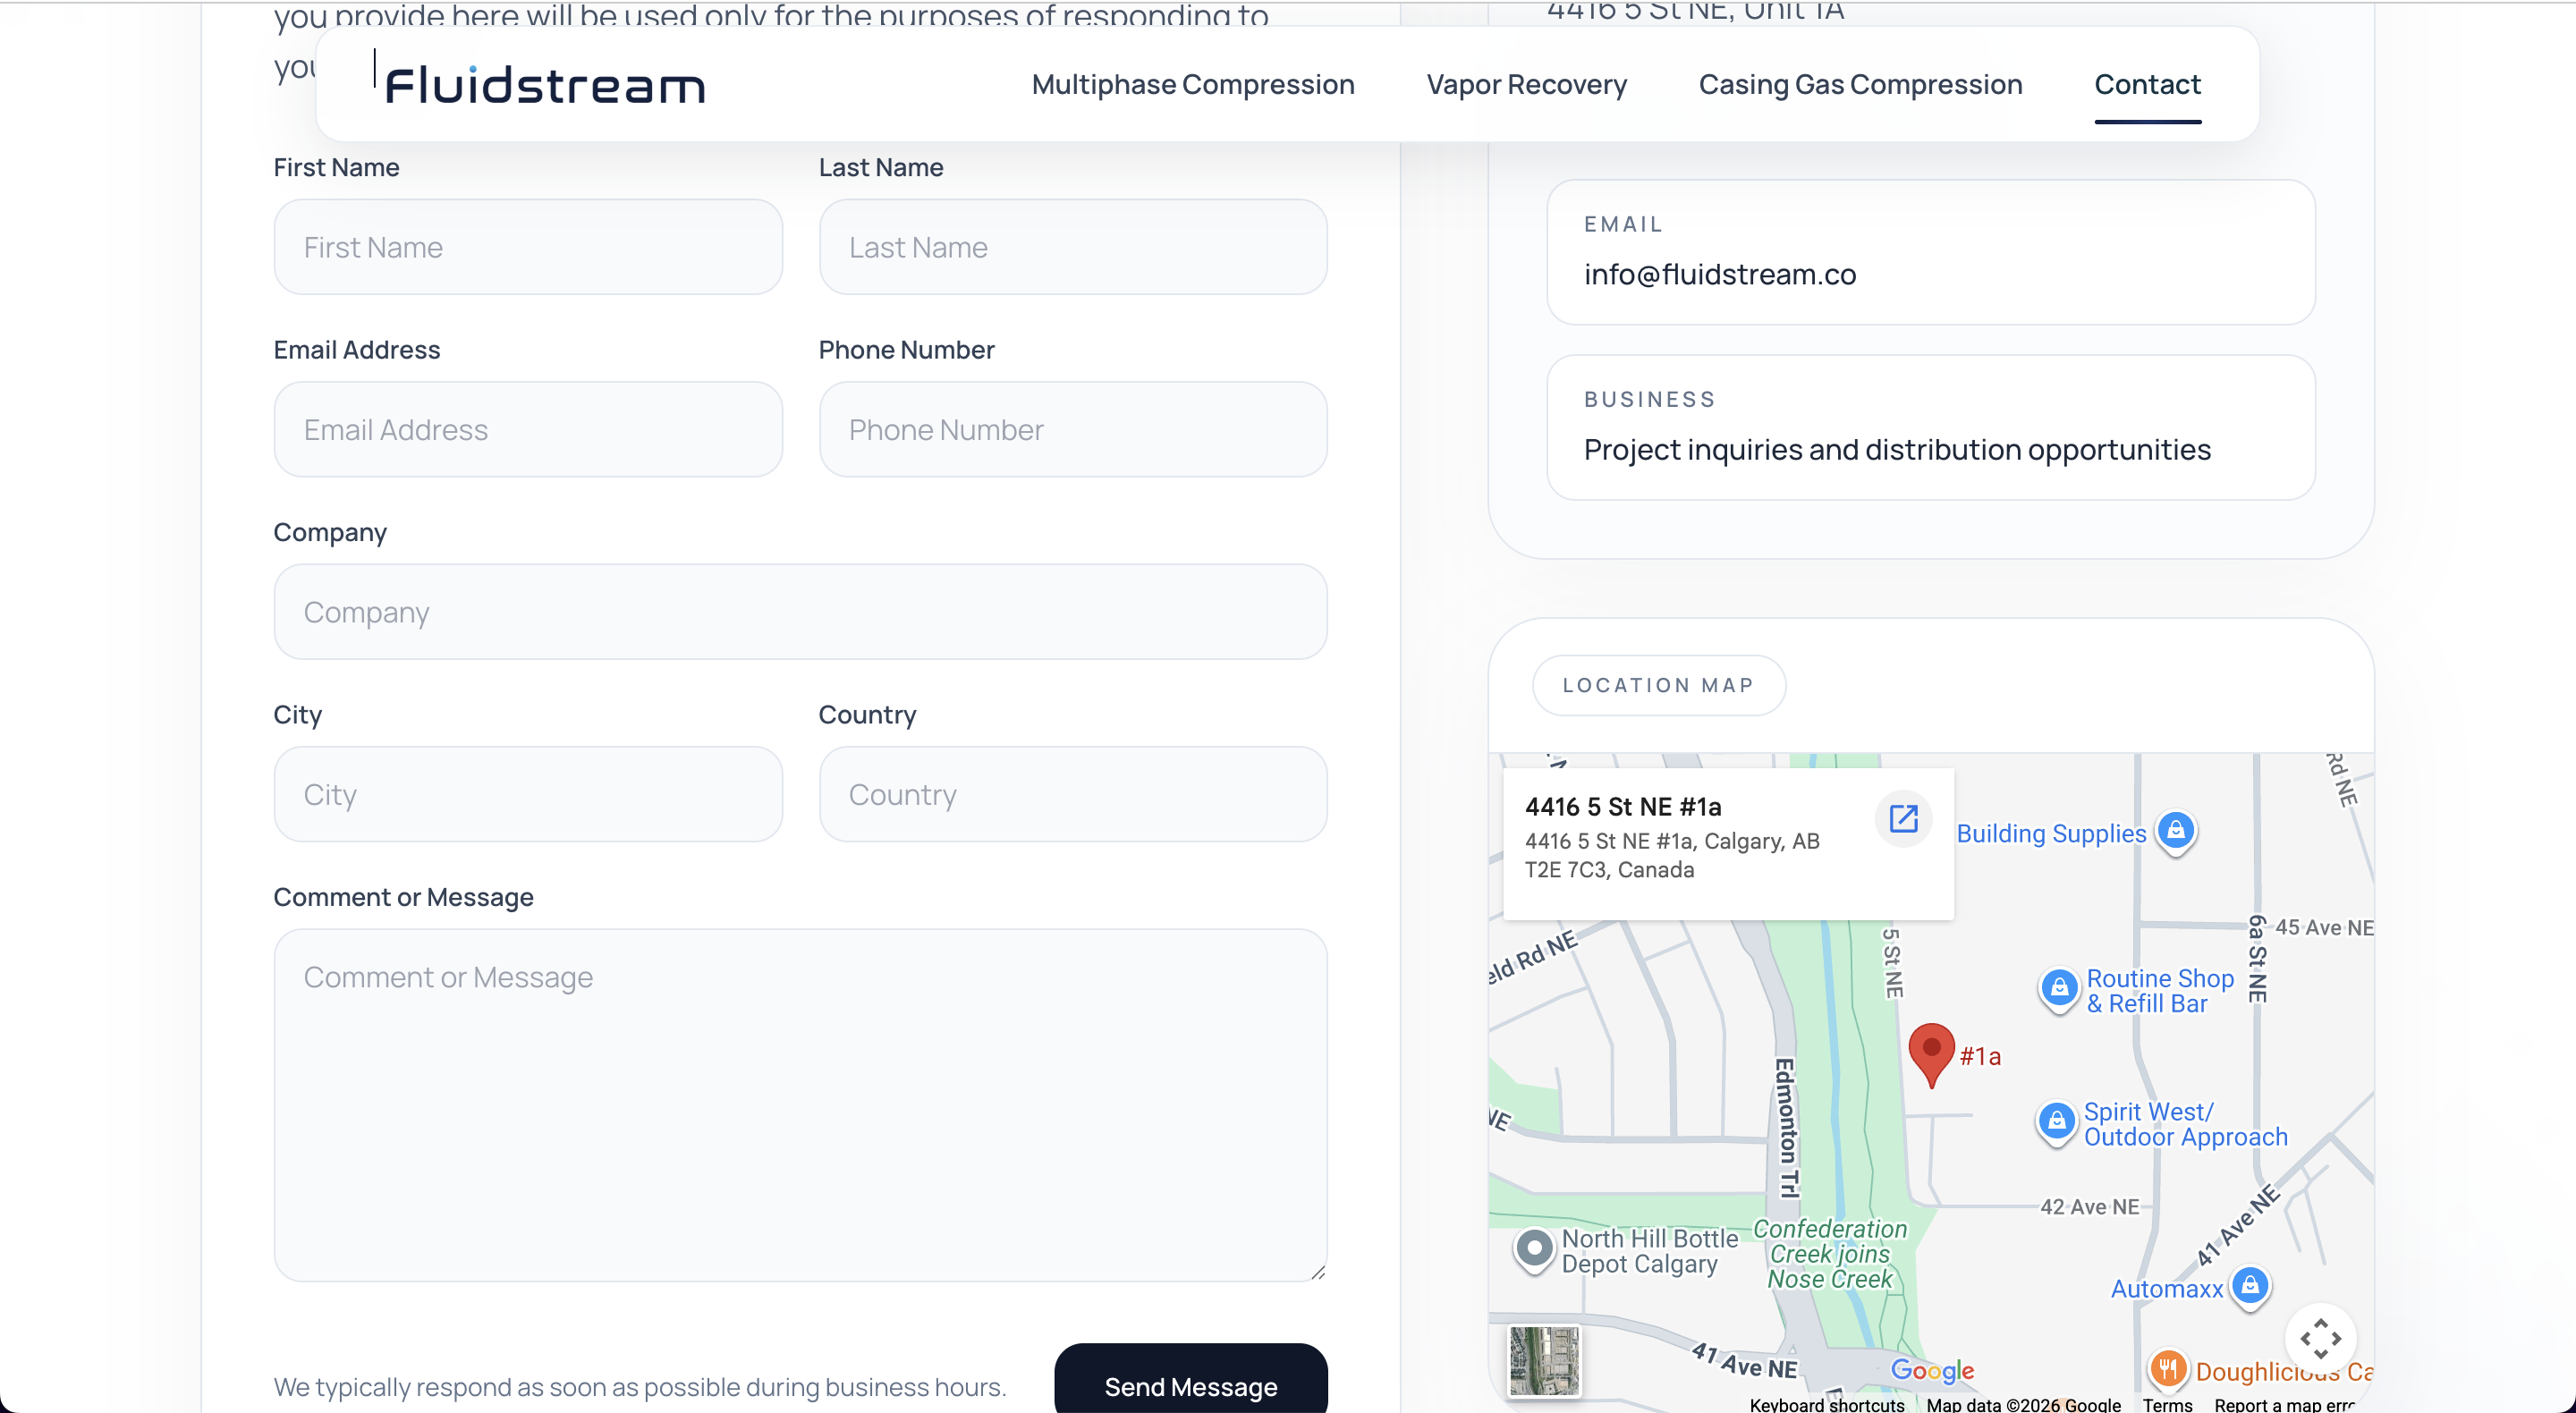Select the Building Supplies map pin

(x=2178, y=830)
